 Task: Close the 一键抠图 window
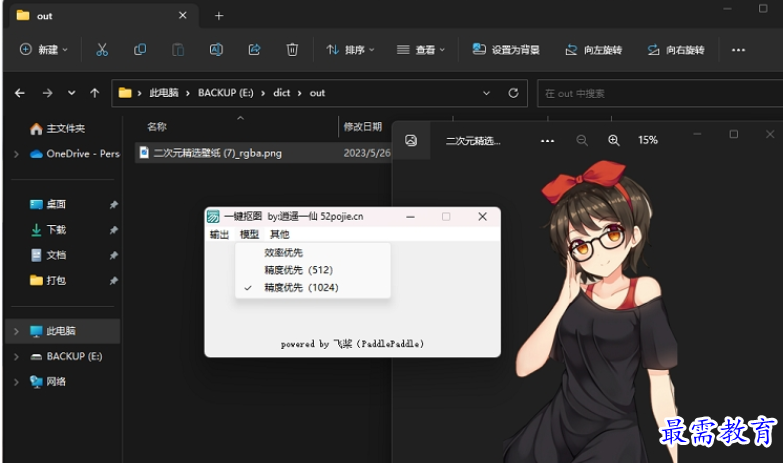tap(482, 217)
